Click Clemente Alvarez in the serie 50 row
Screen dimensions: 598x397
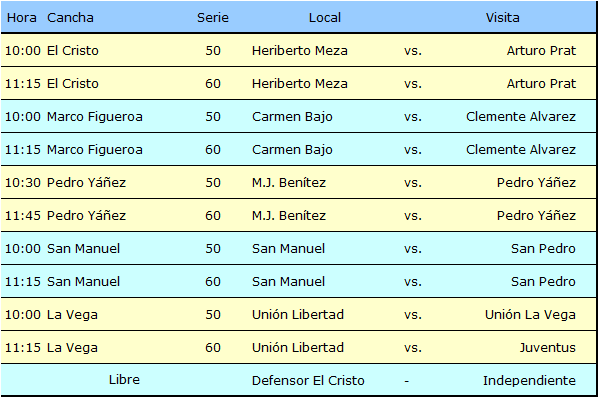click(521, 117)
